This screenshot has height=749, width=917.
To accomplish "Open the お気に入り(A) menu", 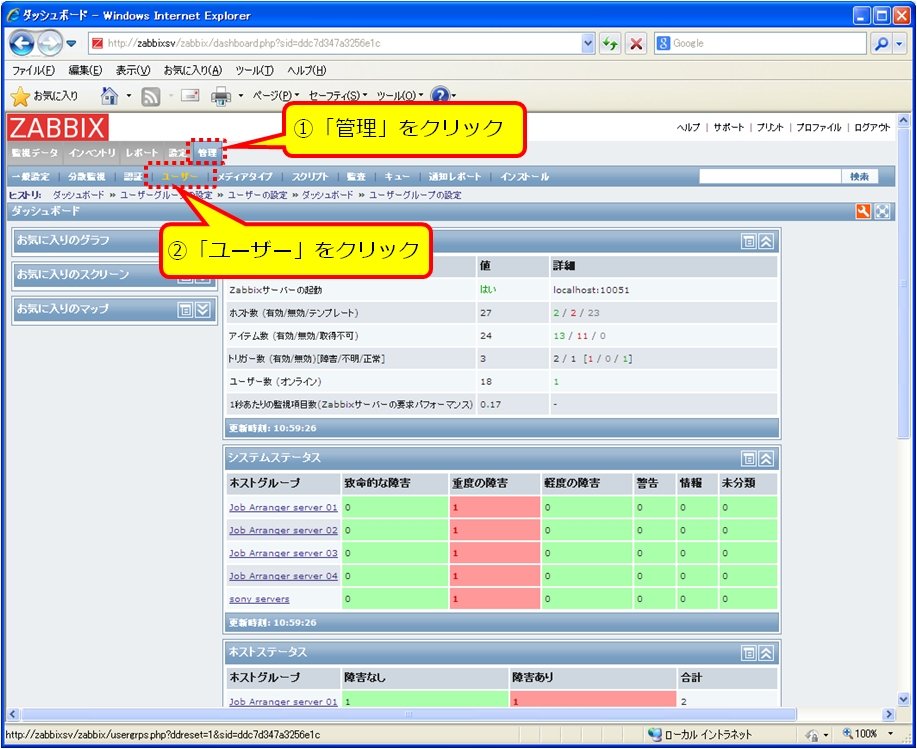I will click(x=193, y=70).
